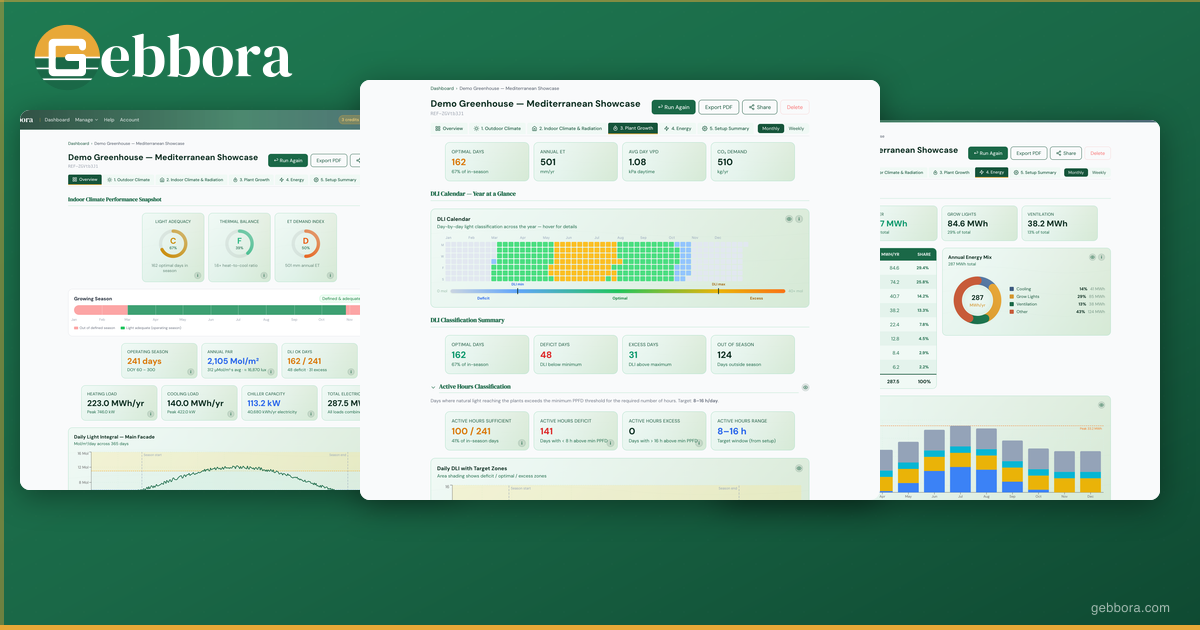Open Dashboard in left window navbar
This screenshot has height=630, width=1200.
(x=57, y=120)
